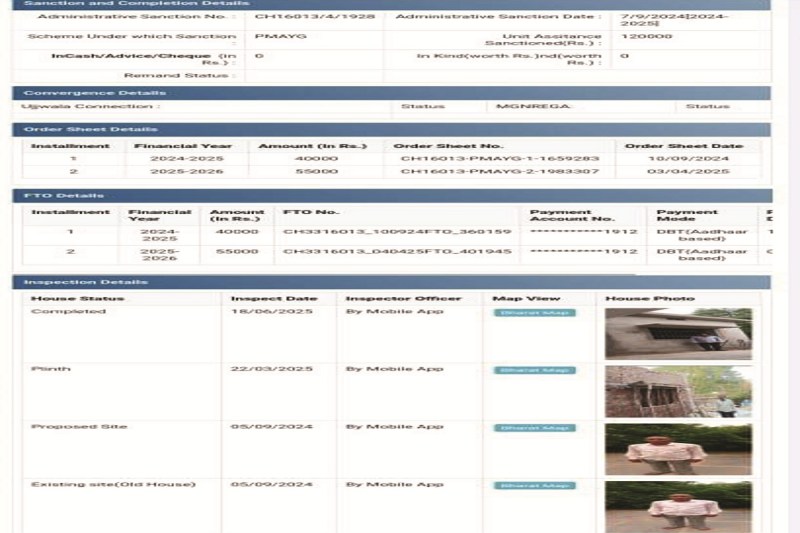View the Completed house photo
The width and height of the screenshot is (800, 533).
tap(678, 333)
